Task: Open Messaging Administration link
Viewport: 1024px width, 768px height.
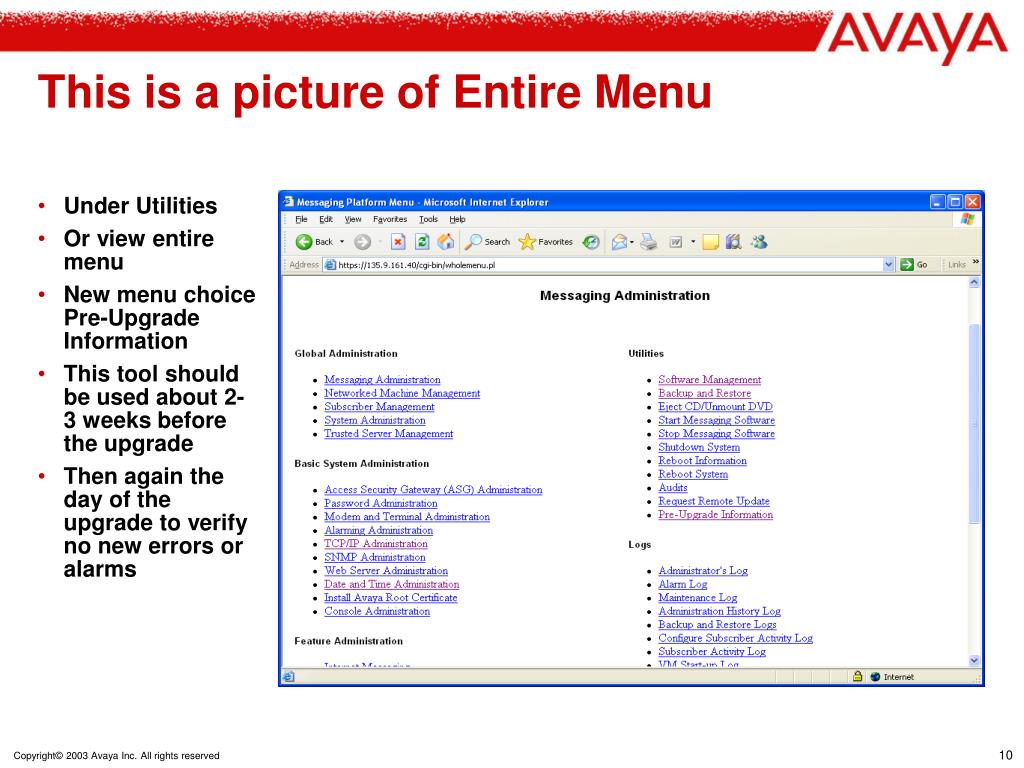Action: [x=382, y=379]
